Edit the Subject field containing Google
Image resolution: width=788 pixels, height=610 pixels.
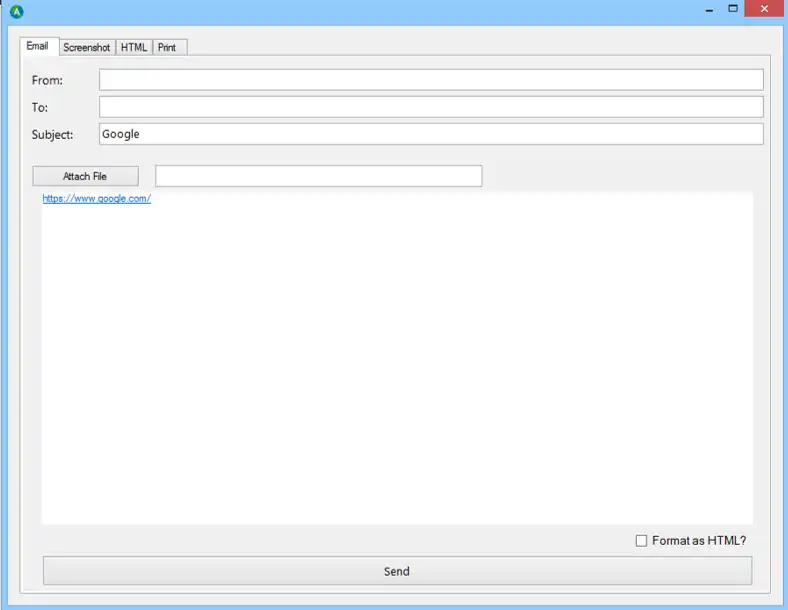431,134
